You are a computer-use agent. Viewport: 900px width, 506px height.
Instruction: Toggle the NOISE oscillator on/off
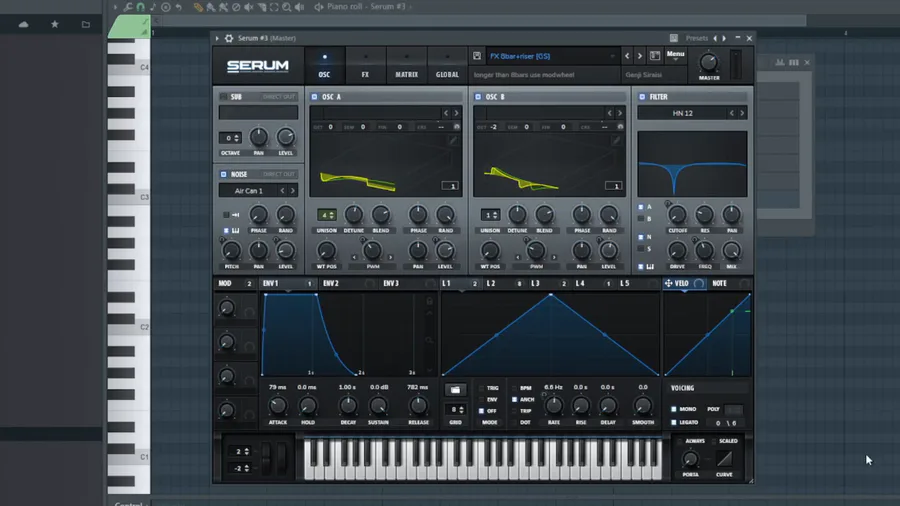click(224, 174)
